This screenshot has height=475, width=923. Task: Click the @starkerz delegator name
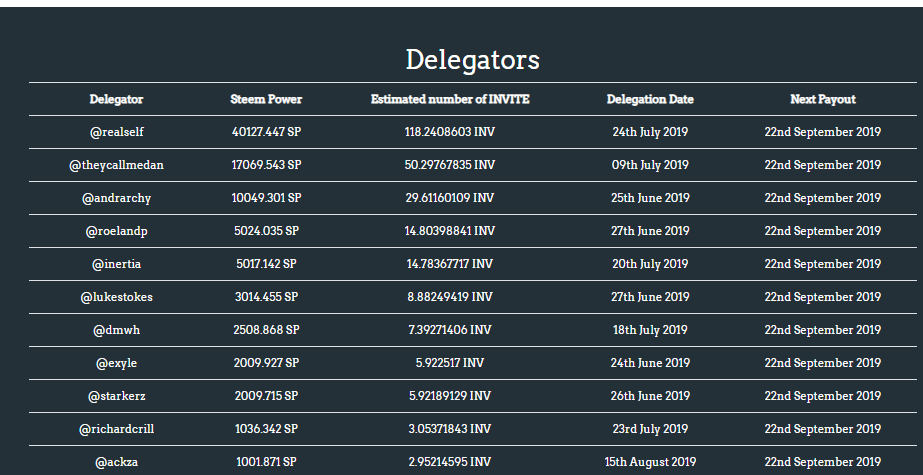pos(116,396)
